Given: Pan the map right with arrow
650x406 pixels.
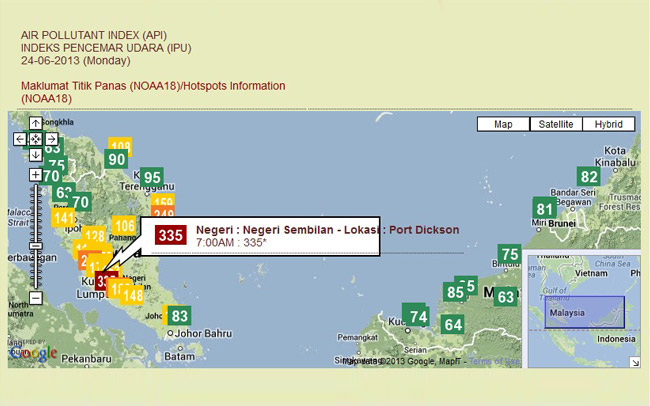Looking at the screenshot, I should click(x=51, y=139).
